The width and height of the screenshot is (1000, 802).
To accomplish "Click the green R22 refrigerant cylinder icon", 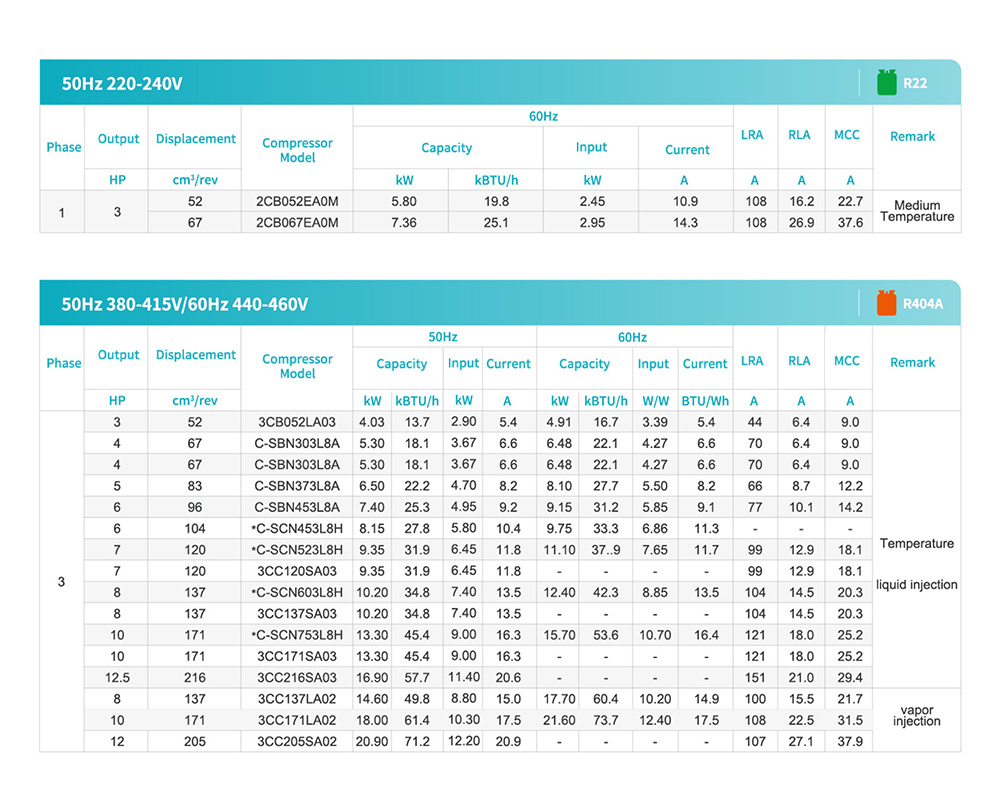I will [x=886, y=82].
